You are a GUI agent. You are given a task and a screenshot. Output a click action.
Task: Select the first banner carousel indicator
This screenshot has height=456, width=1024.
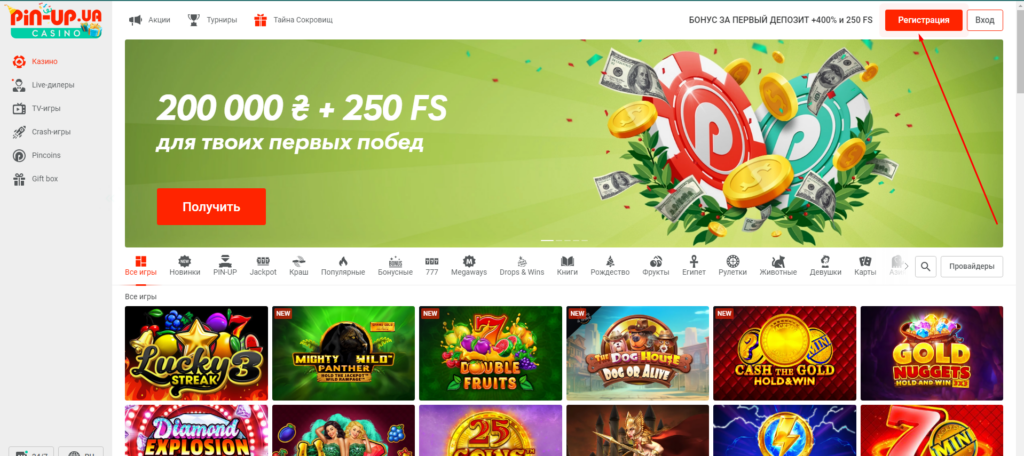coord(547,240)
